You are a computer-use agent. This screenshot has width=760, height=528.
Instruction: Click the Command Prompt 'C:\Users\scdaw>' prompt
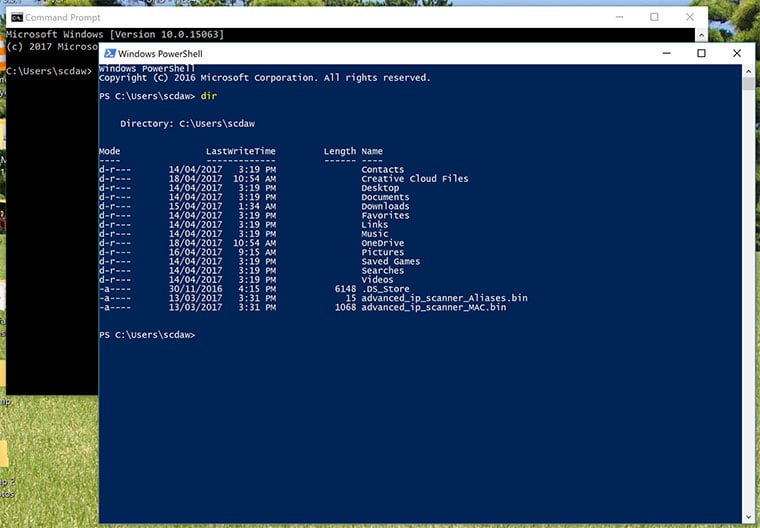pos(49,72)
